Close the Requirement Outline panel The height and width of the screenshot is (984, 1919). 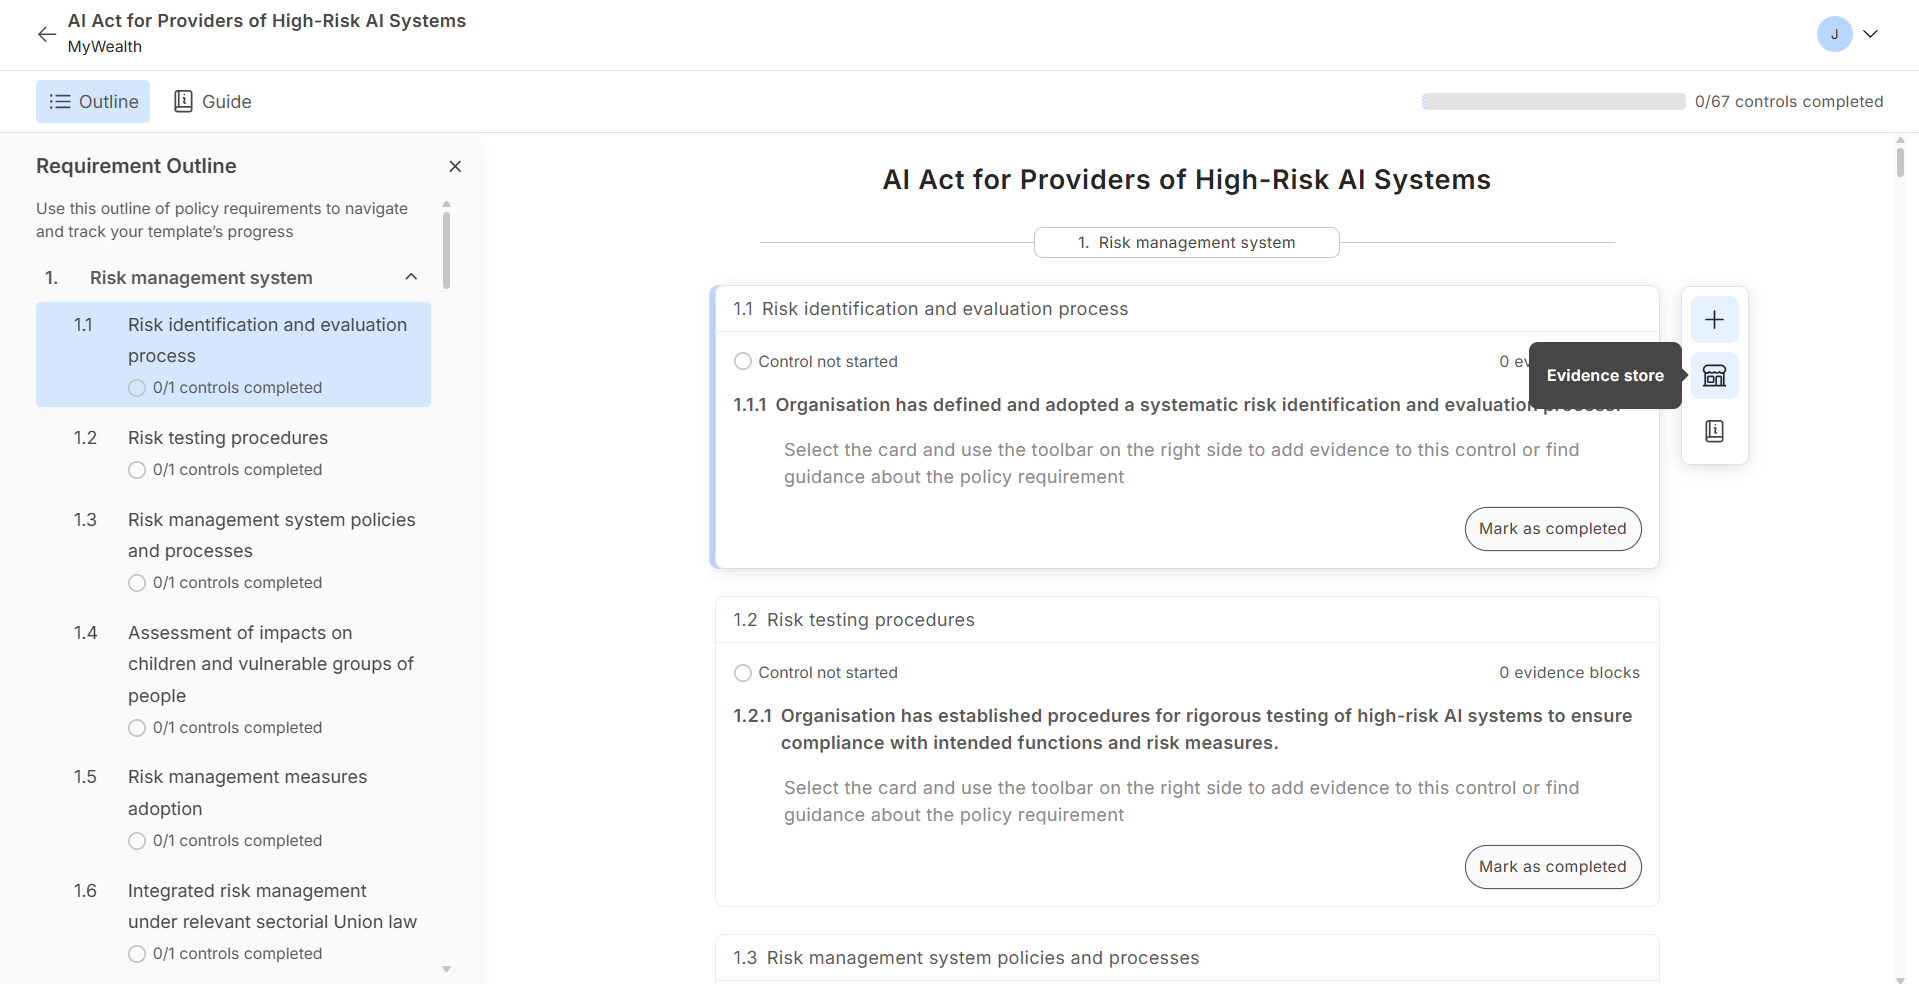[455, 166]
